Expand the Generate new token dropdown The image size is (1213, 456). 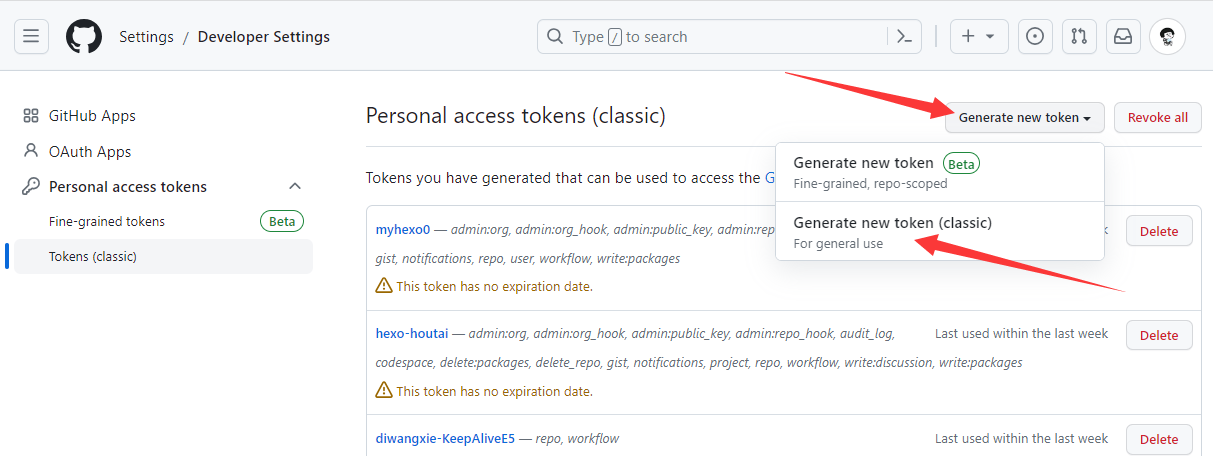pyautogui.click(x=1024, y=117)
